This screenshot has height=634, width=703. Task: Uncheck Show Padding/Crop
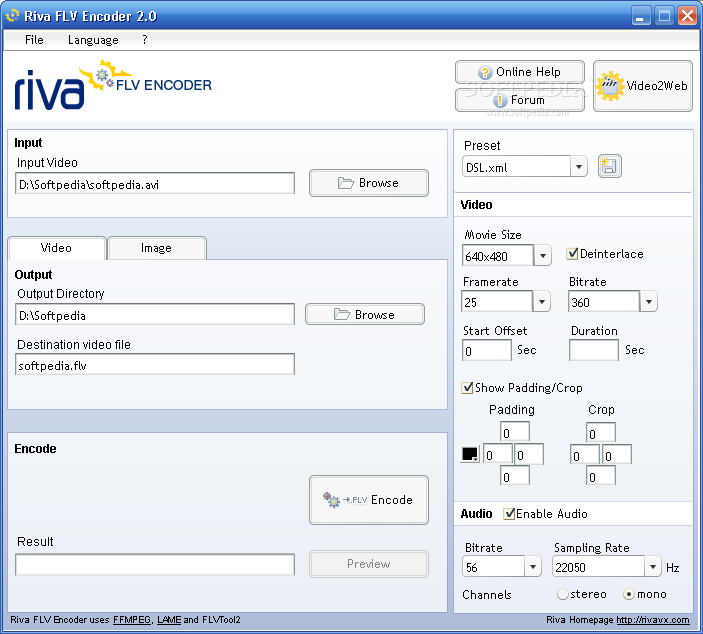(467, 387)
